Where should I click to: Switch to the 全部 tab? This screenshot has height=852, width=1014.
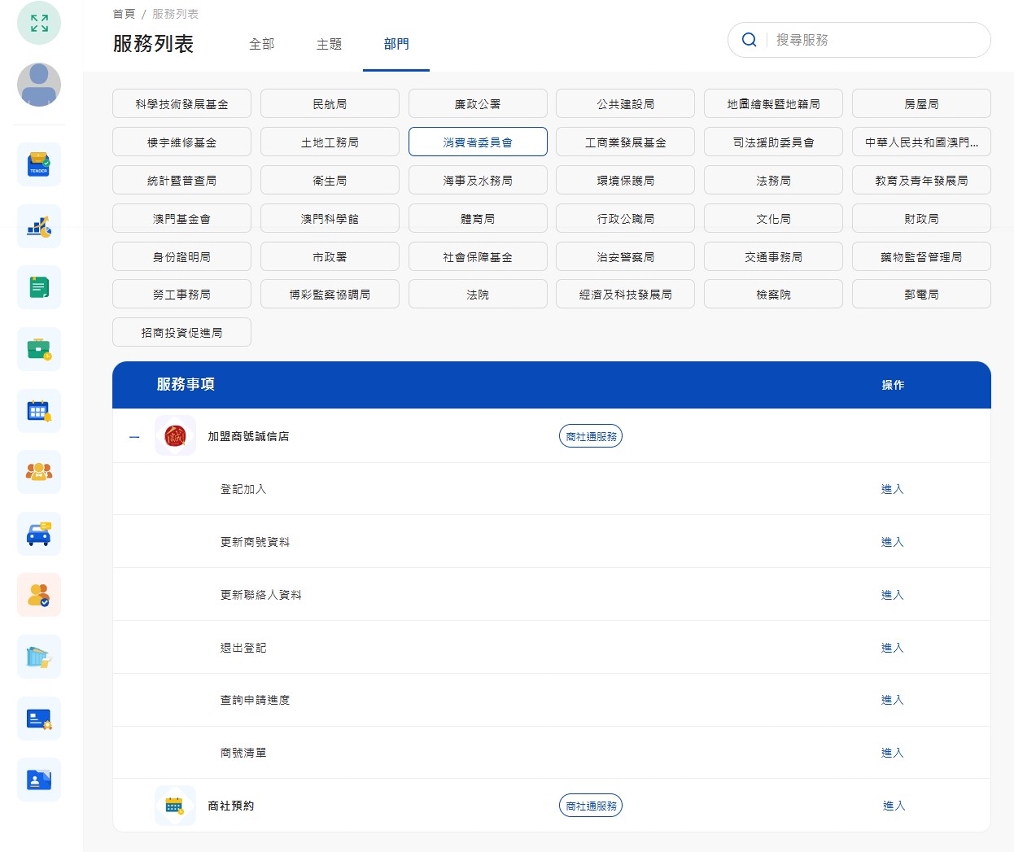(x=262, y=44)
